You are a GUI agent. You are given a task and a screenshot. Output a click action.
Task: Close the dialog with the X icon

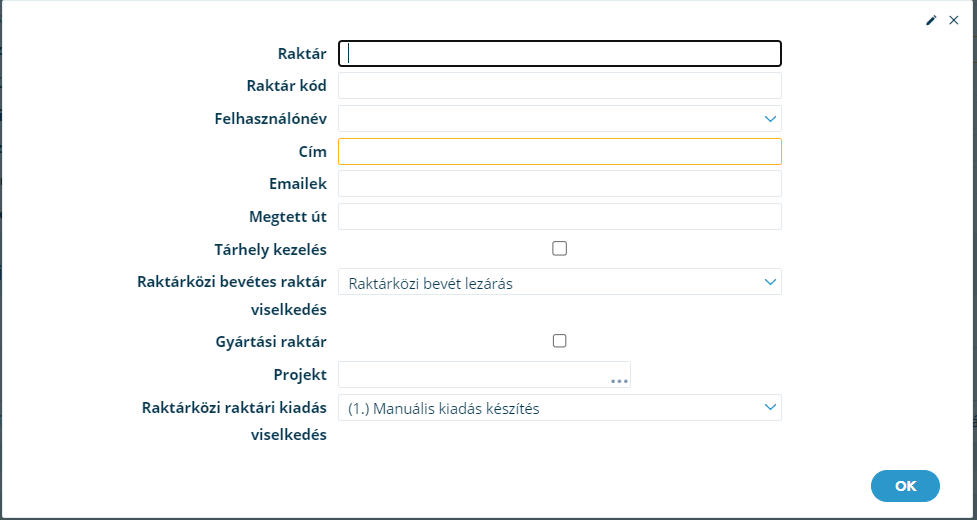click(x=953, y=21)
